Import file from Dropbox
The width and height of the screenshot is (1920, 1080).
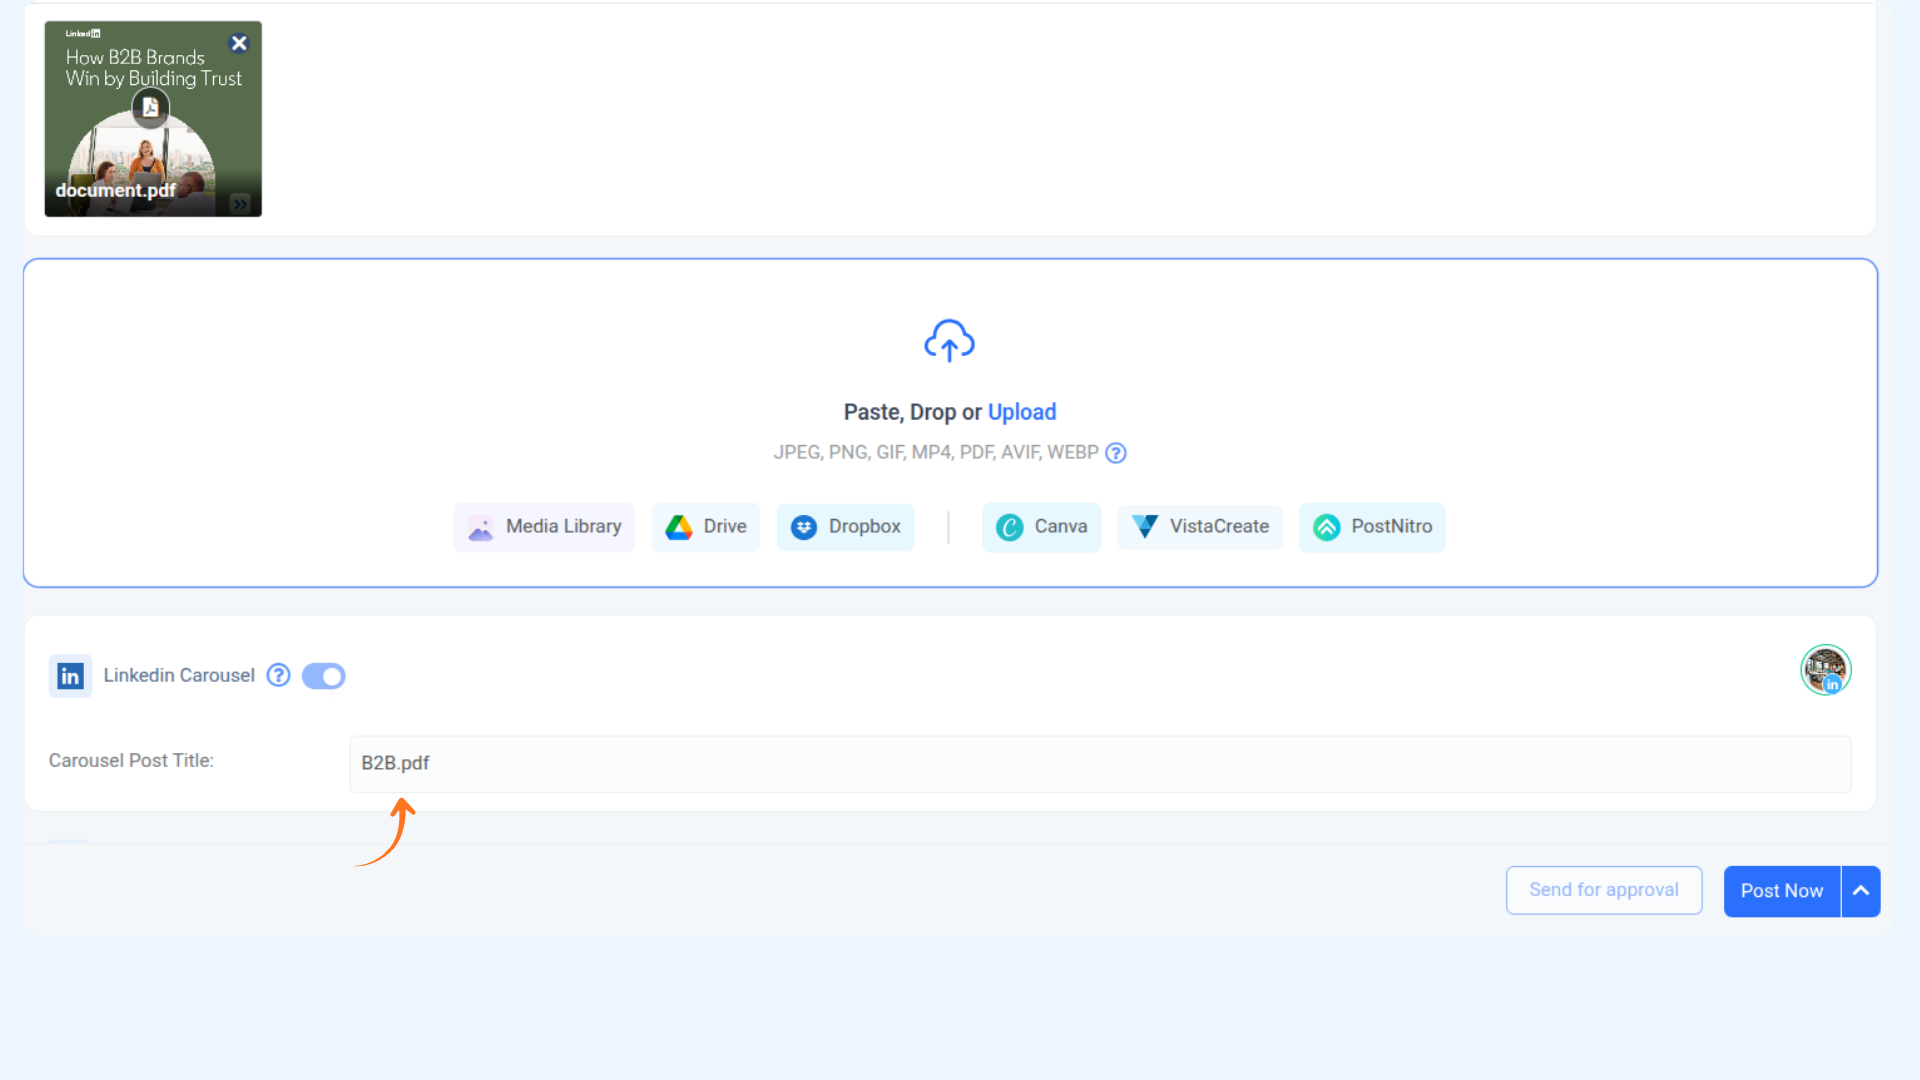tap(845, 527)
